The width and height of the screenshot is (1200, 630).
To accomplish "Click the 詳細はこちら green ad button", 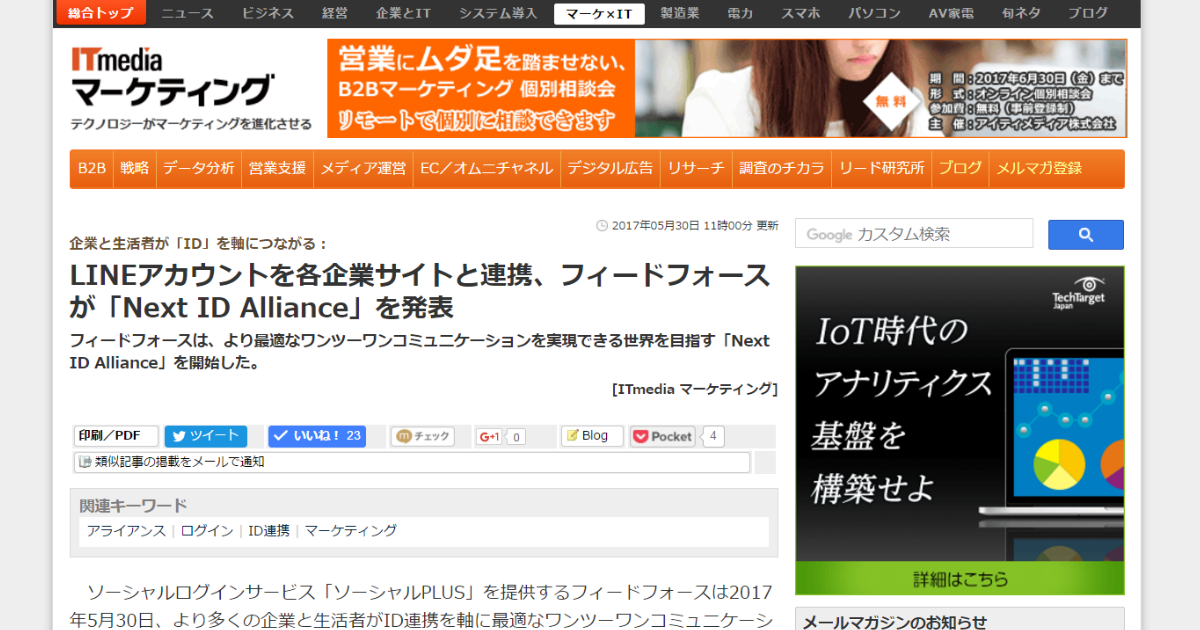I will click(960, 579).
